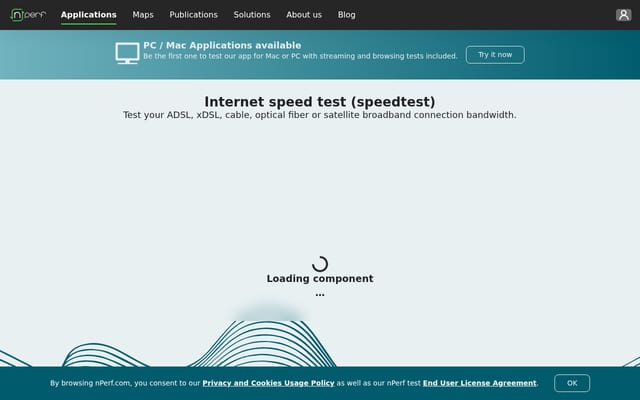Open the End User License Agreement link
The image size is (640, 400).
pos(480,383)
